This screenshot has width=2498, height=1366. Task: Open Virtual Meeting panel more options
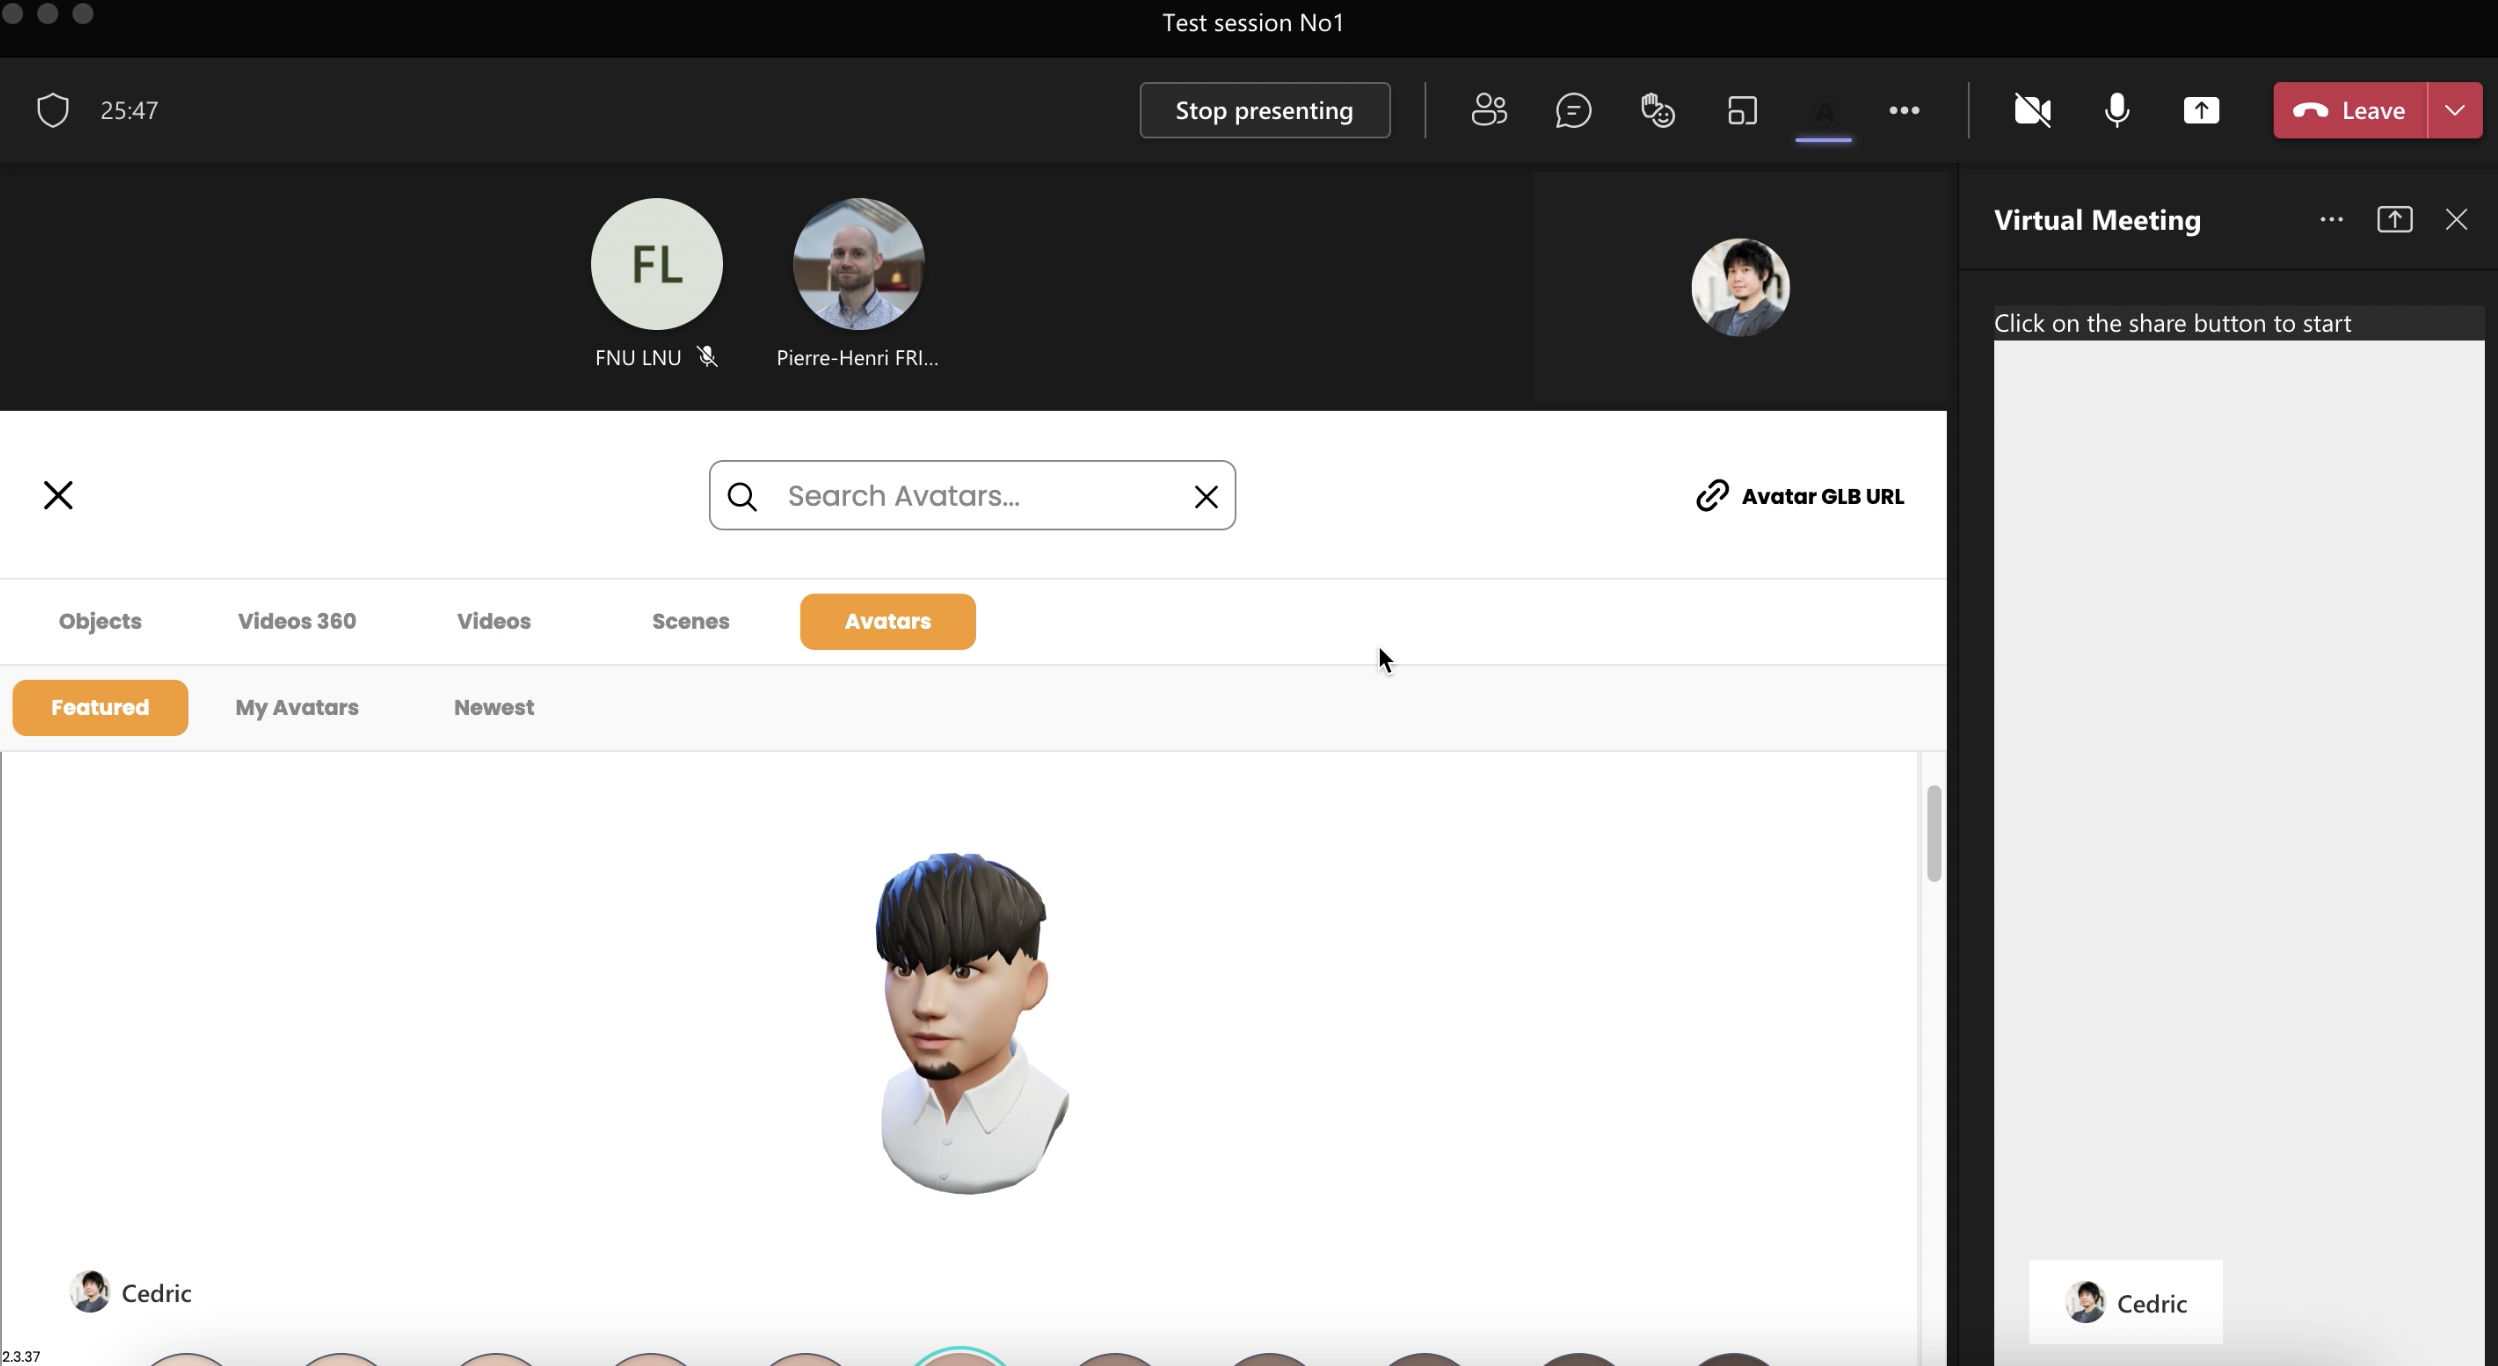(2331, 220)
